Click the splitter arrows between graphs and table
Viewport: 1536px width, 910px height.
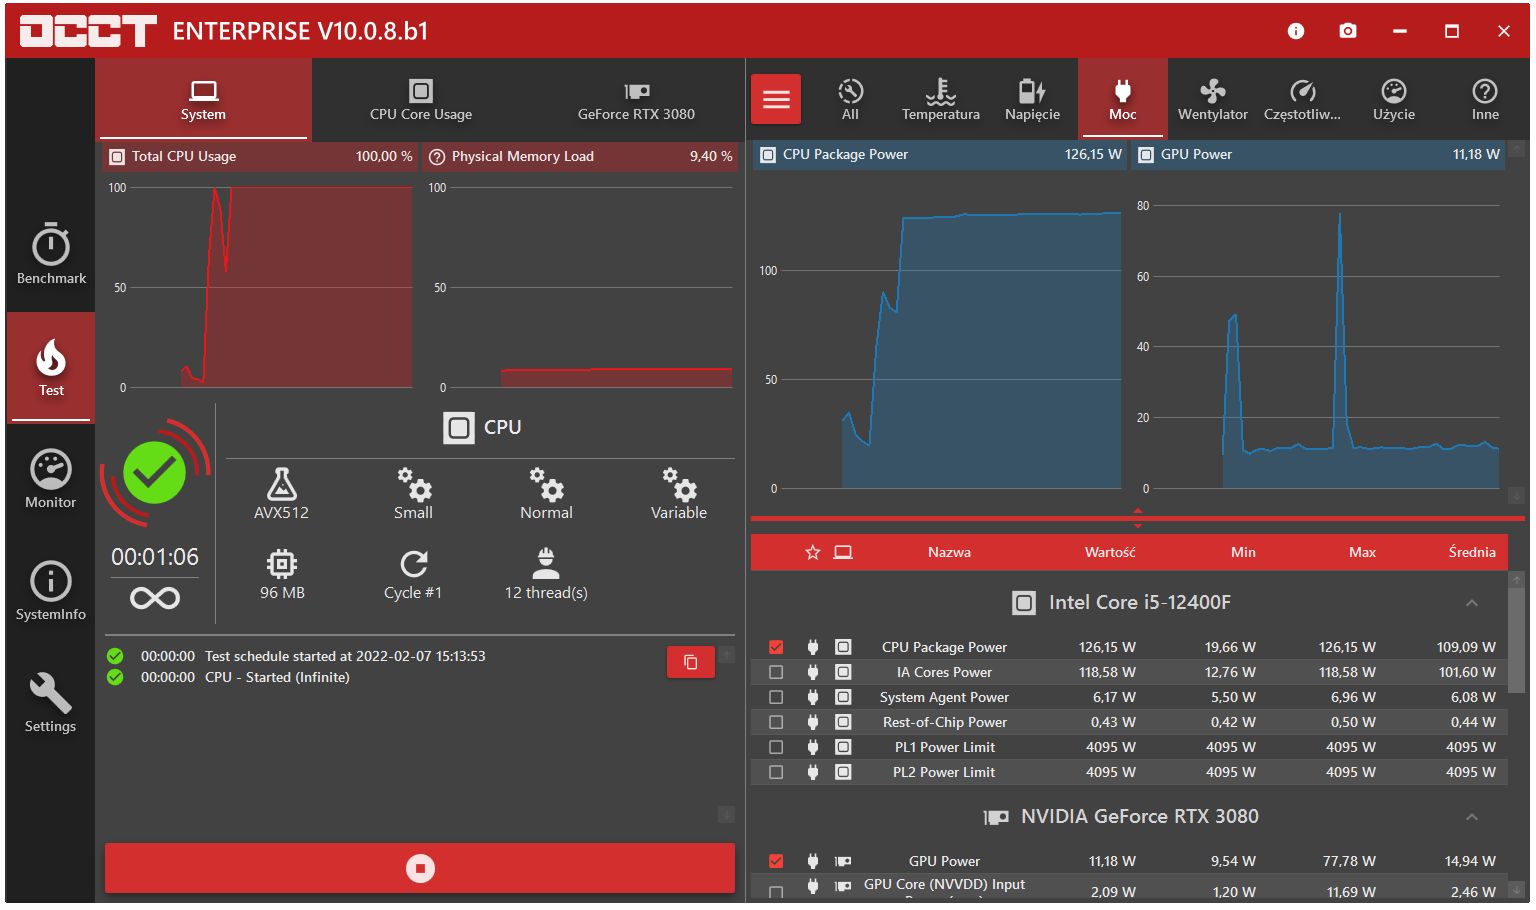(x=1137, y=518)
